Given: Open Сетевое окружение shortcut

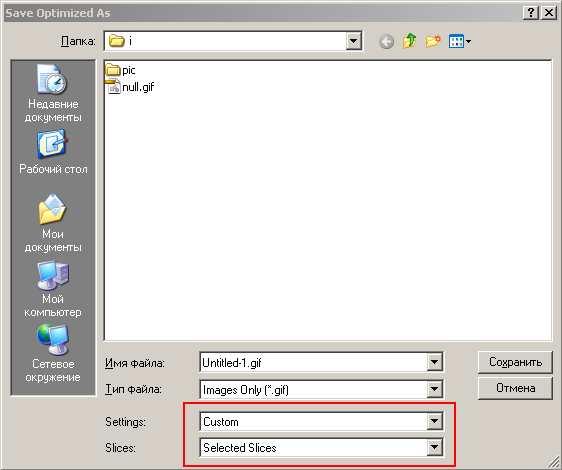Looking at the screenshot, I should [x=53, y=353].
